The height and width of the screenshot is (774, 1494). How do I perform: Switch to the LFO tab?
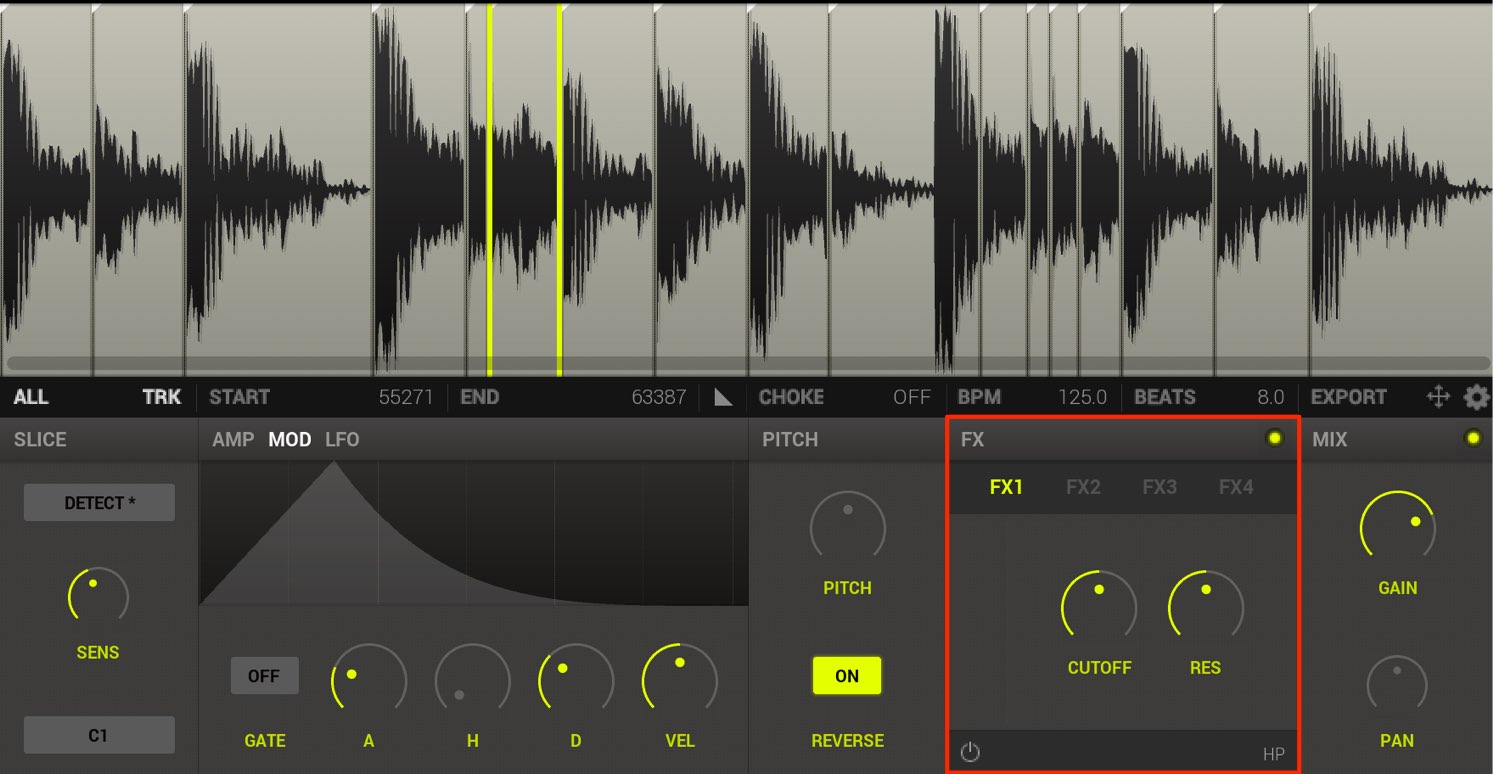pyautogui.click(x=342, y=439)
